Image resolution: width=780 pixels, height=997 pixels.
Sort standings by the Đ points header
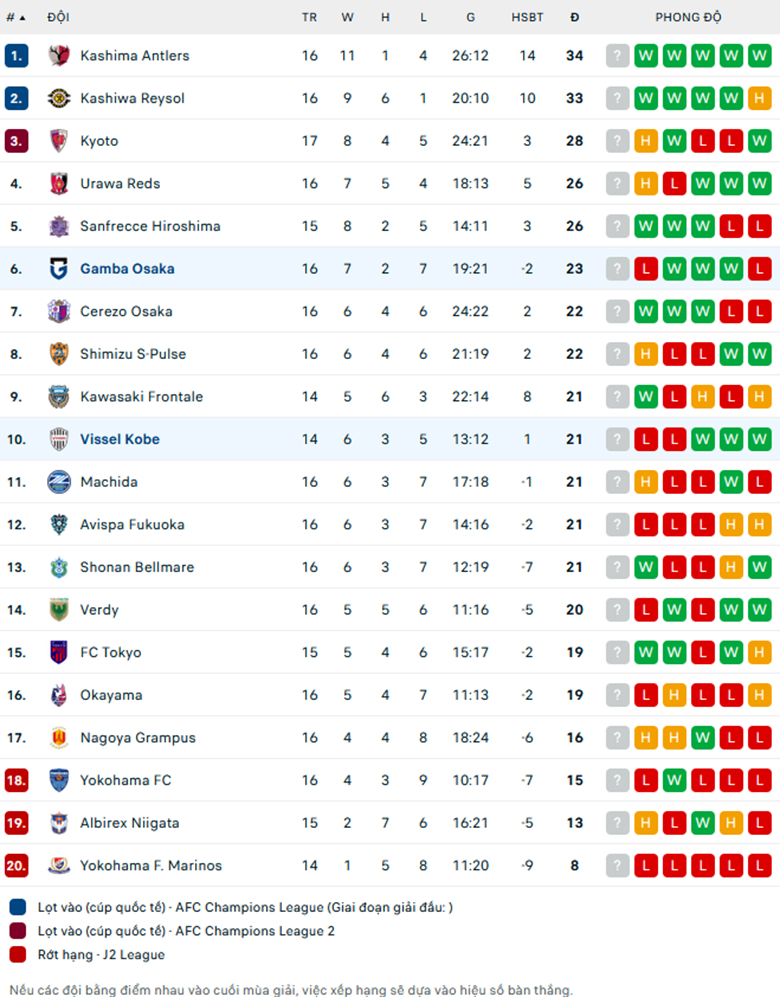(575, 17)
